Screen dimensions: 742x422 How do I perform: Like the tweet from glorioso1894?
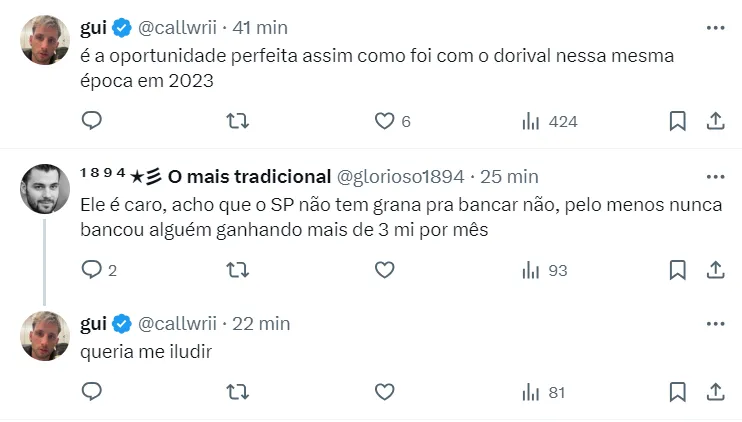point(385,270)
